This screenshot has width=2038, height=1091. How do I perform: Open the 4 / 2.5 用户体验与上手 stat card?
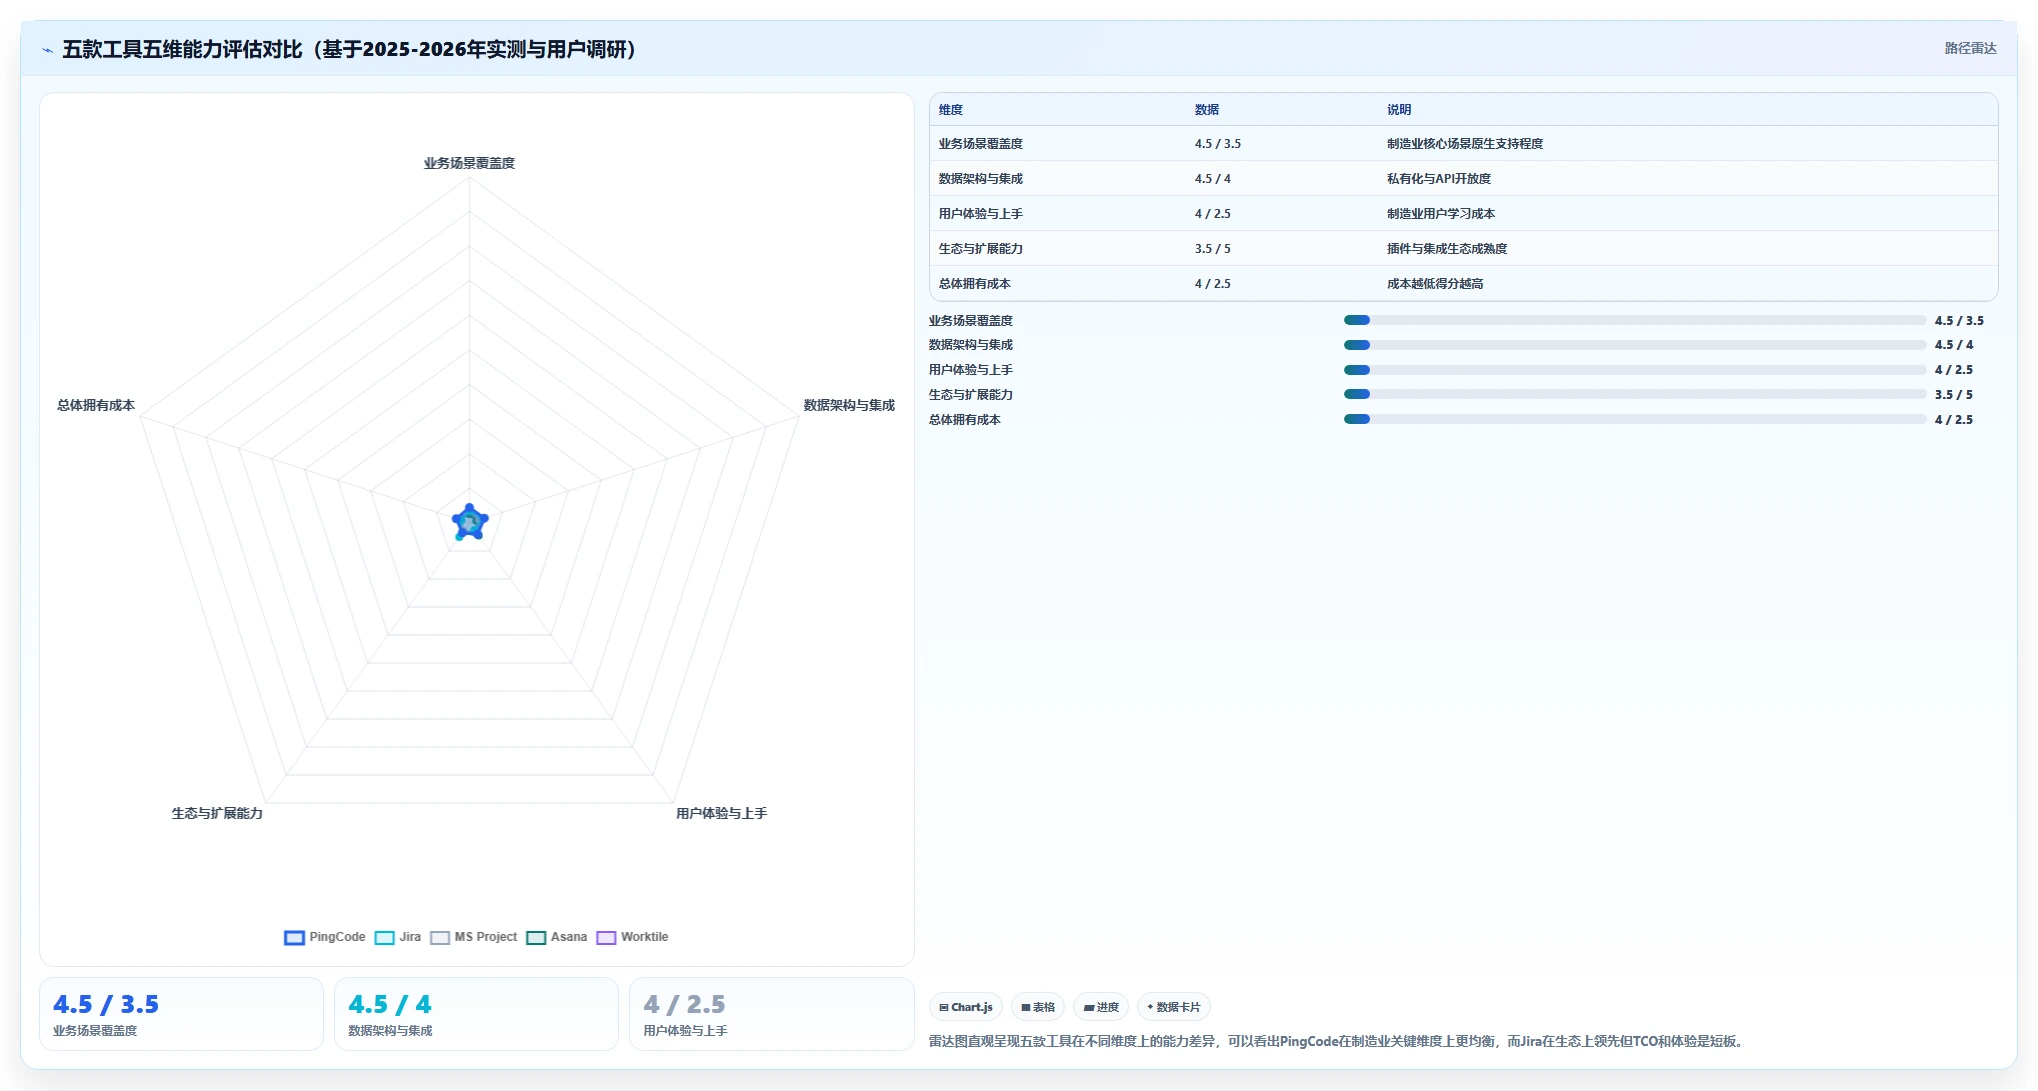(771, 1014)
